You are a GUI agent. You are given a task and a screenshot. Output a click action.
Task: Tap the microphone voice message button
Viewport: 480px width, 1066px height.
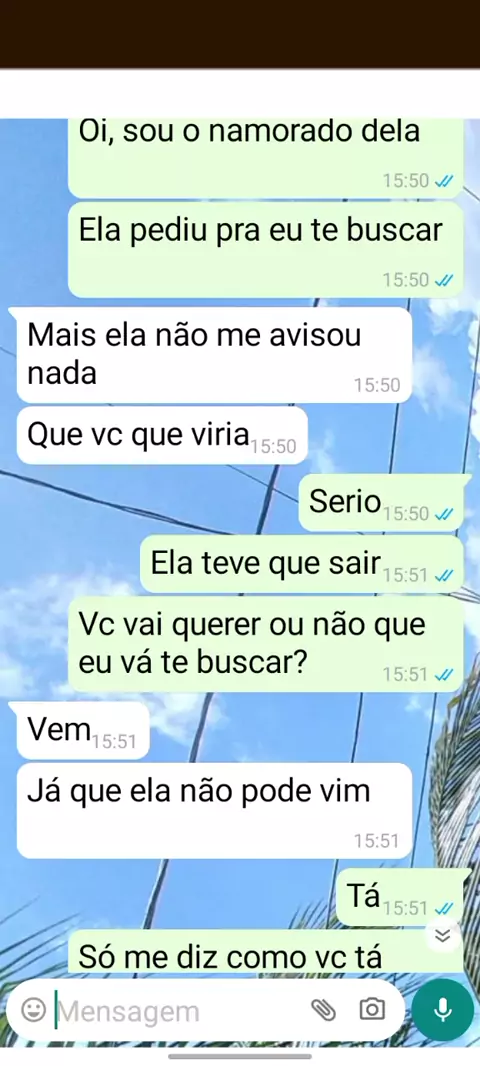443,1010
